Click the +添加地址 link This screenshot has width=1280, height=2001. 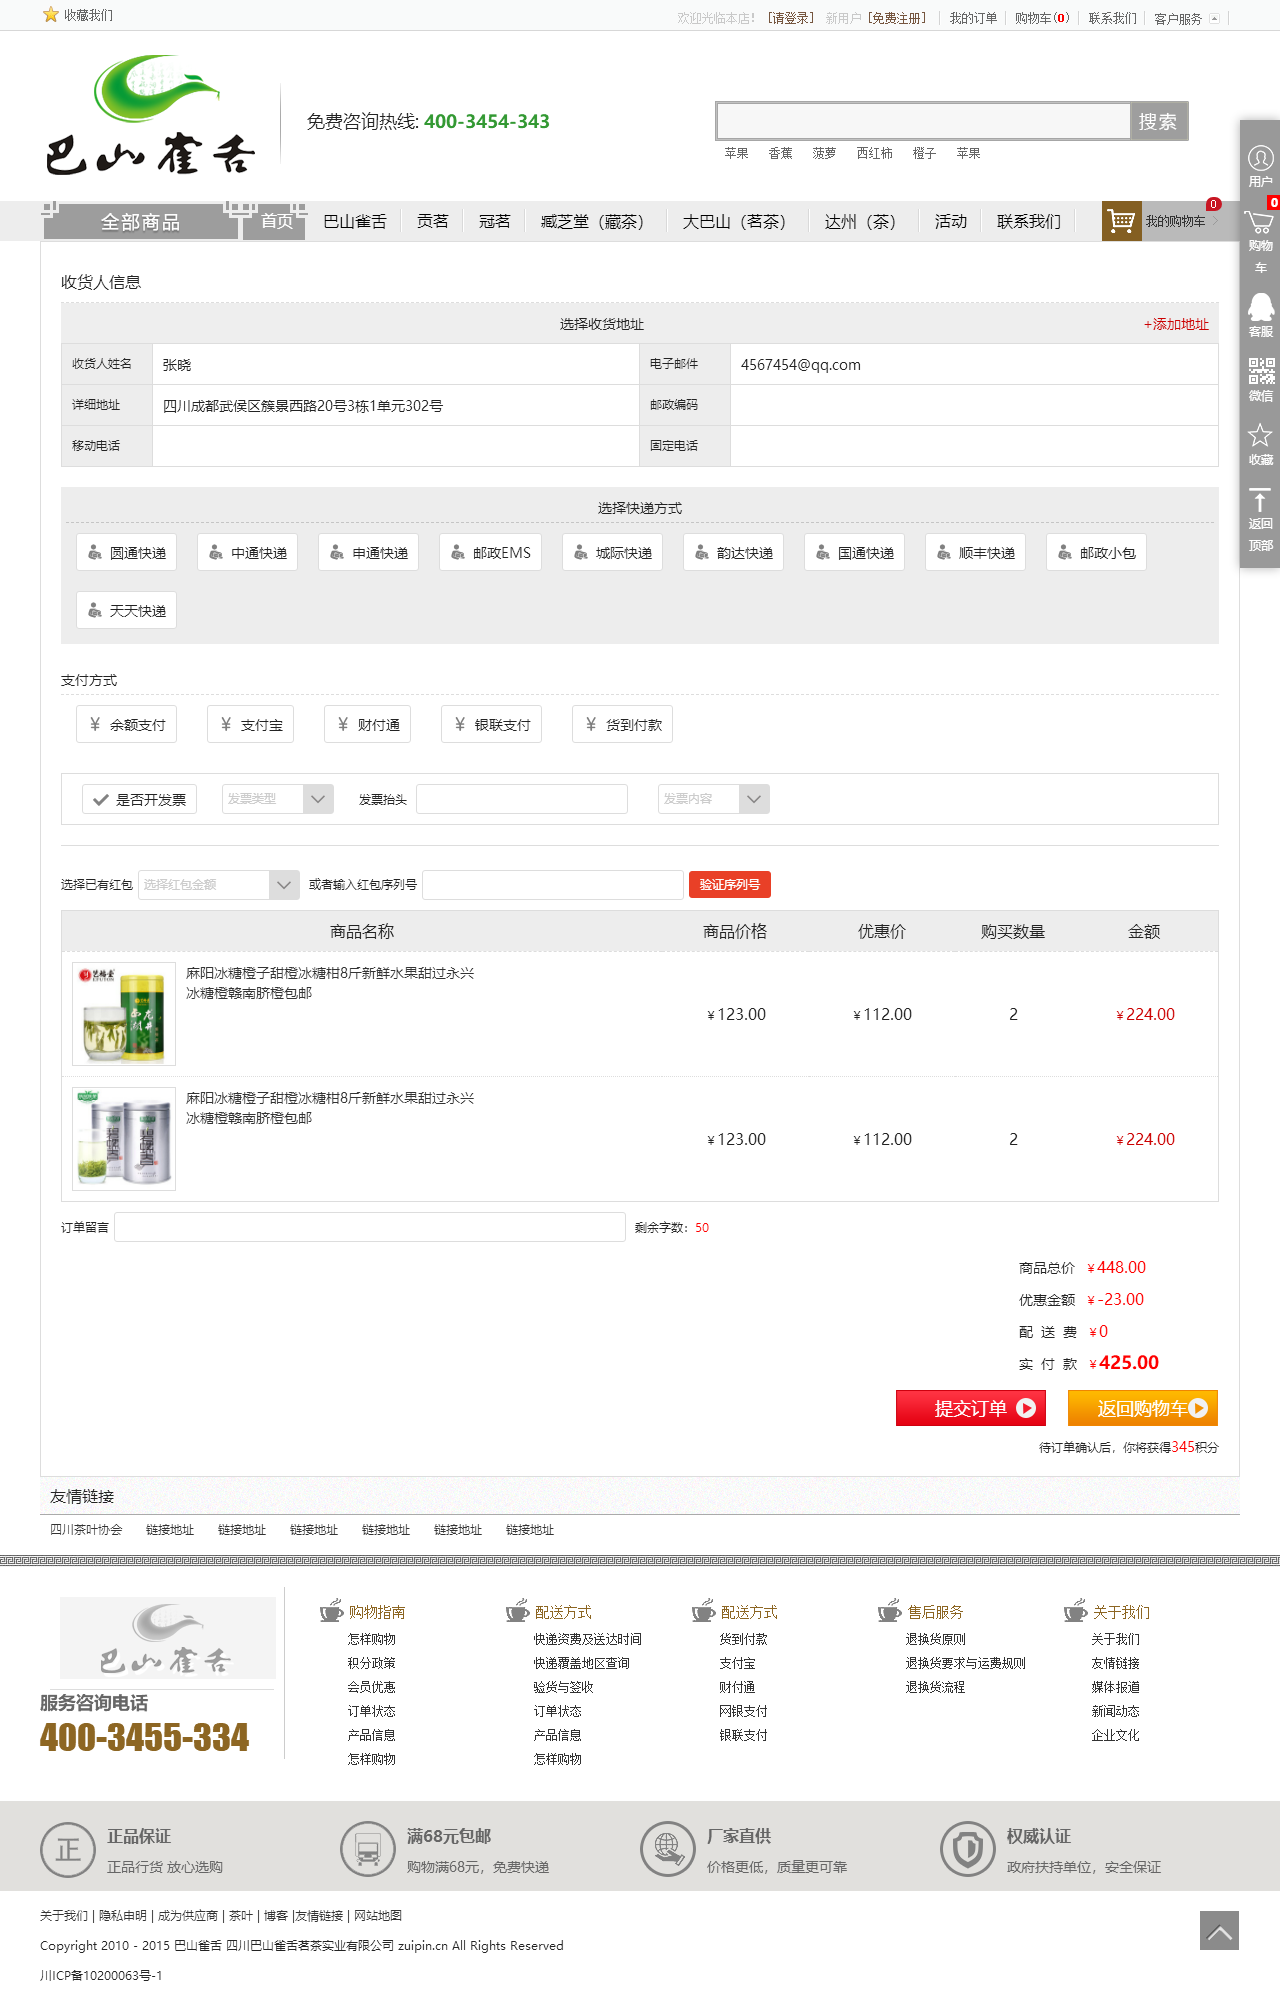(1176, 324)
